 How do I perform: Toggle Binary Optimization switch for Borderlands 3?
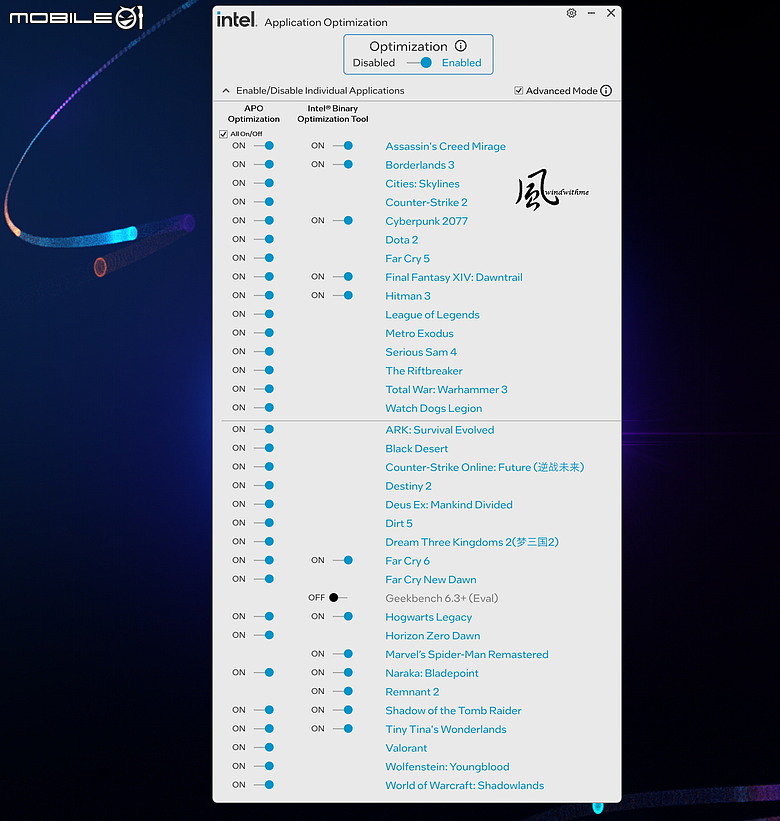[343, 164]
